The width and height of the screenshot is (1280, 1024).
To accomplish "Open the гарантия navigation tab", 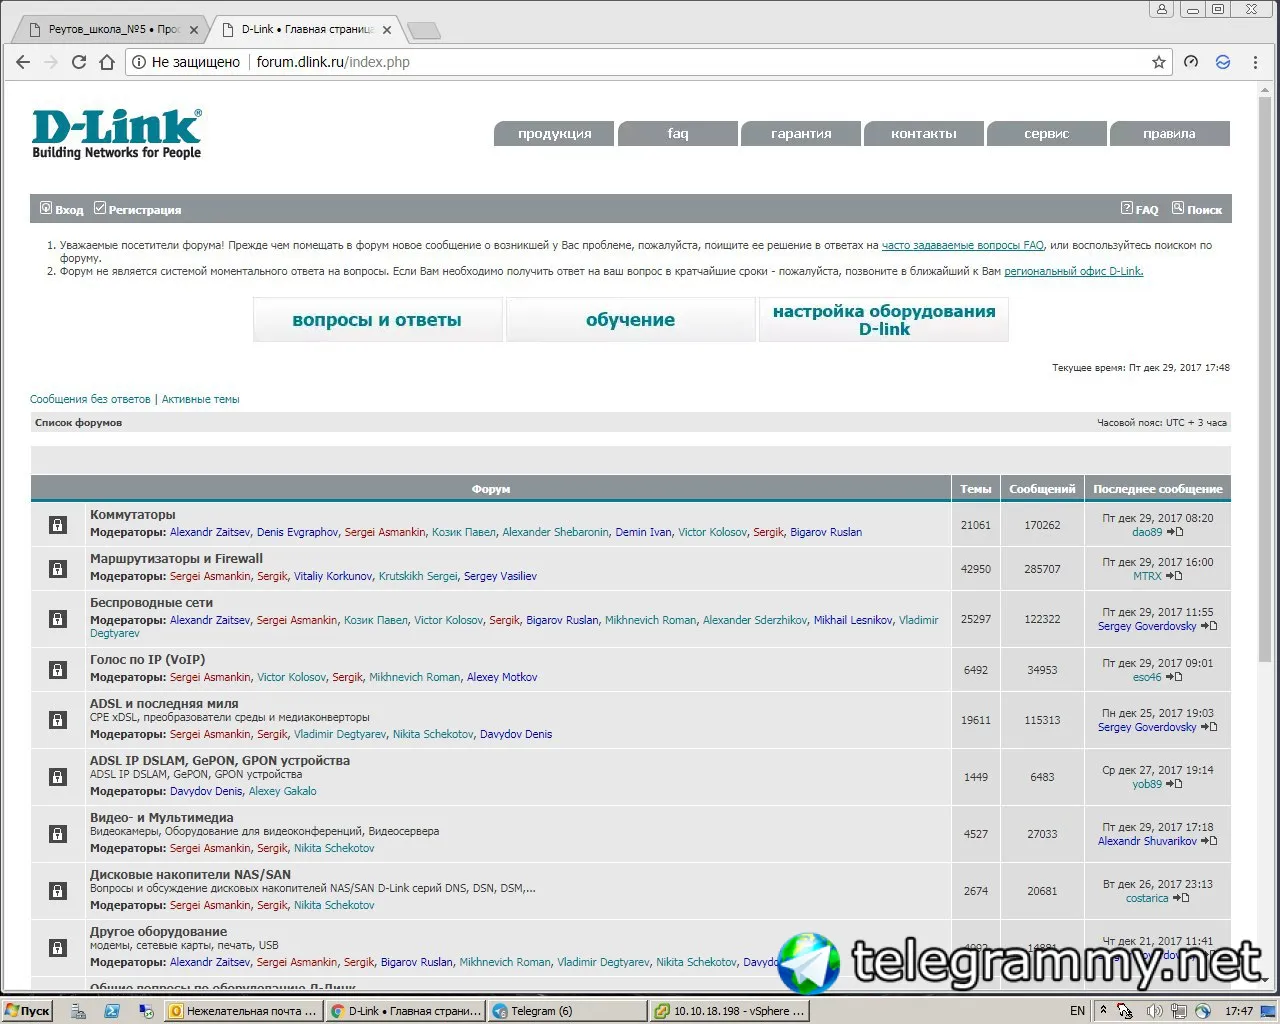I will 801,134.
